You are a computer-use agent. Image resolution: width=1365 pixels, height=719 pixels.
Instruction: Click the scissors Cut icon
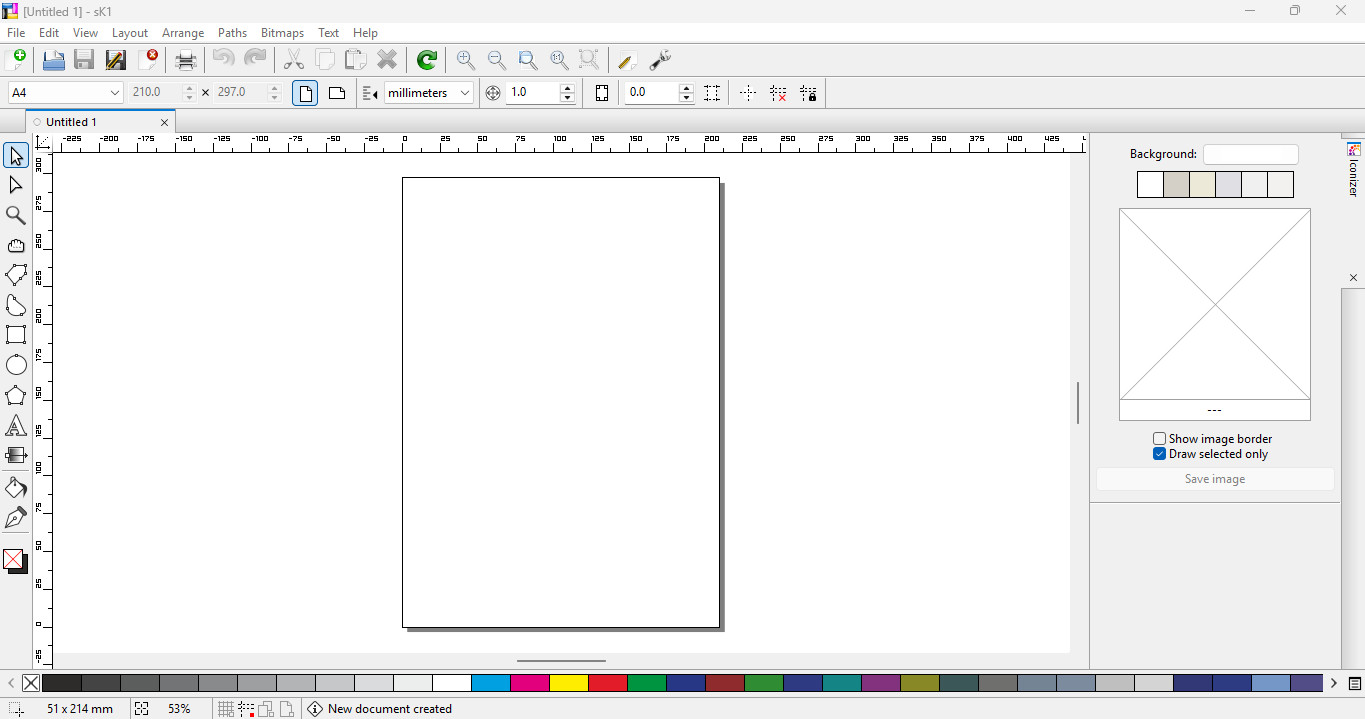pyautogui.click(x=294, y=60)
